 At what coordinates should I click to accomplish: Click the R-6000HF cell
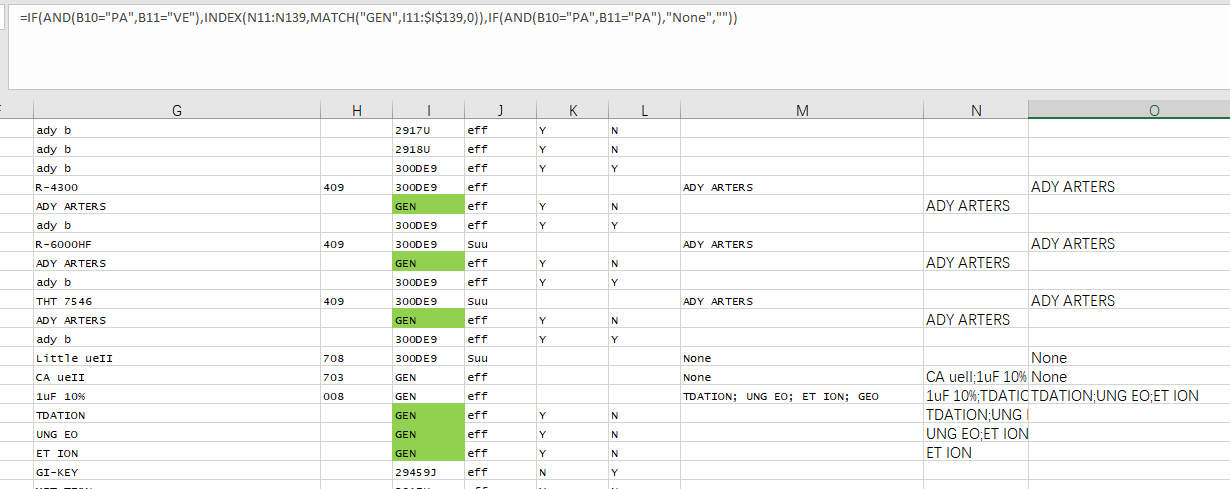tap(177, 244)
